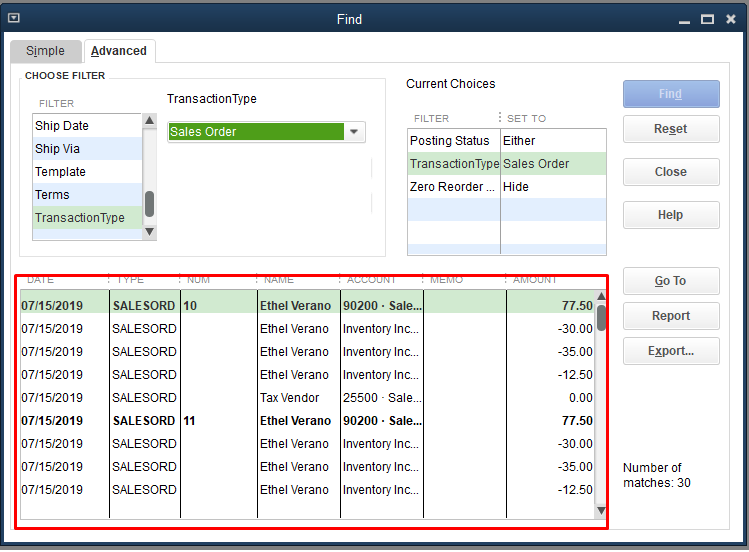Click the 25500 · Sale... account cell
The width and height of the screenshot is (749, 552).
tap(382, 398)
